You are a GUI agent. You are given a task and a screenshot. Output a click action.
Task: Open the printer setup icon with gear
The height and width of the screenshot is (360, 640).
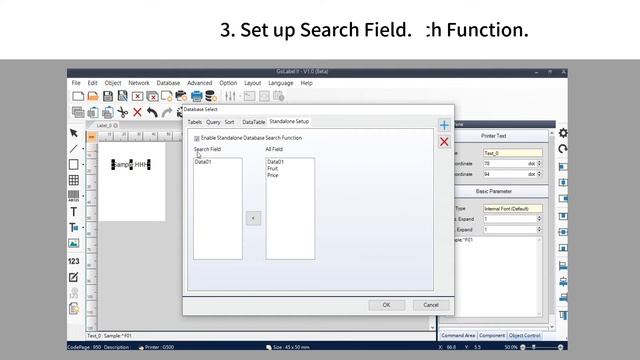click(x=181, y=96)
